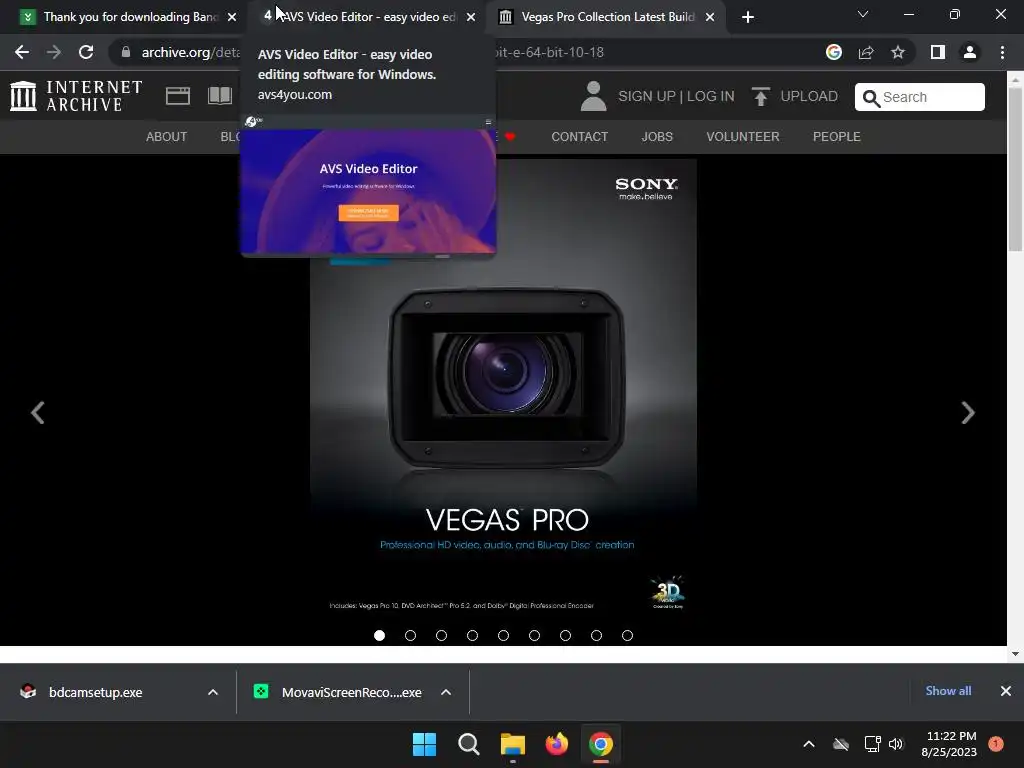Open the VOLUNTEER menu item
Image resolution: width=1024 pixels, height=768 pixels.
(743, 136)
